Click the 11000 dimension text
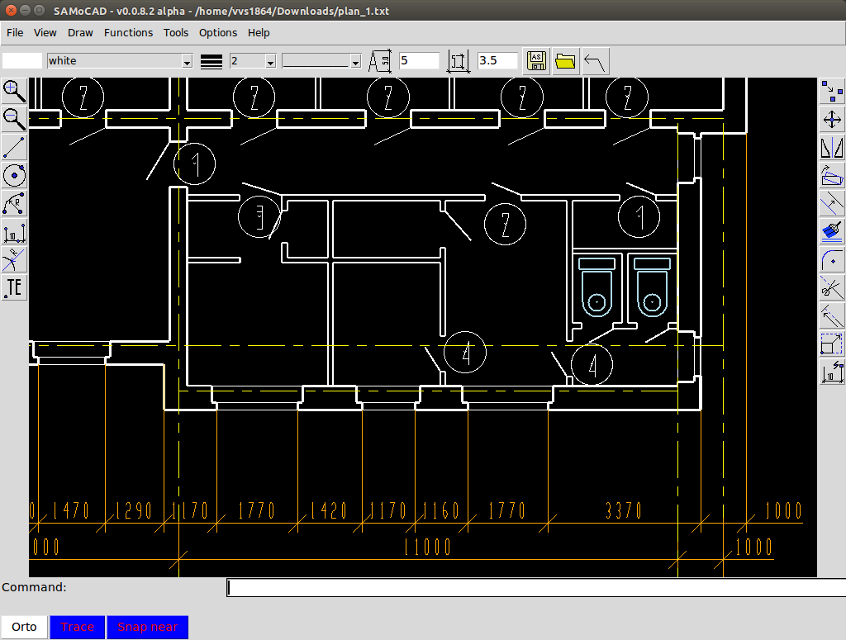 (427, 547)
